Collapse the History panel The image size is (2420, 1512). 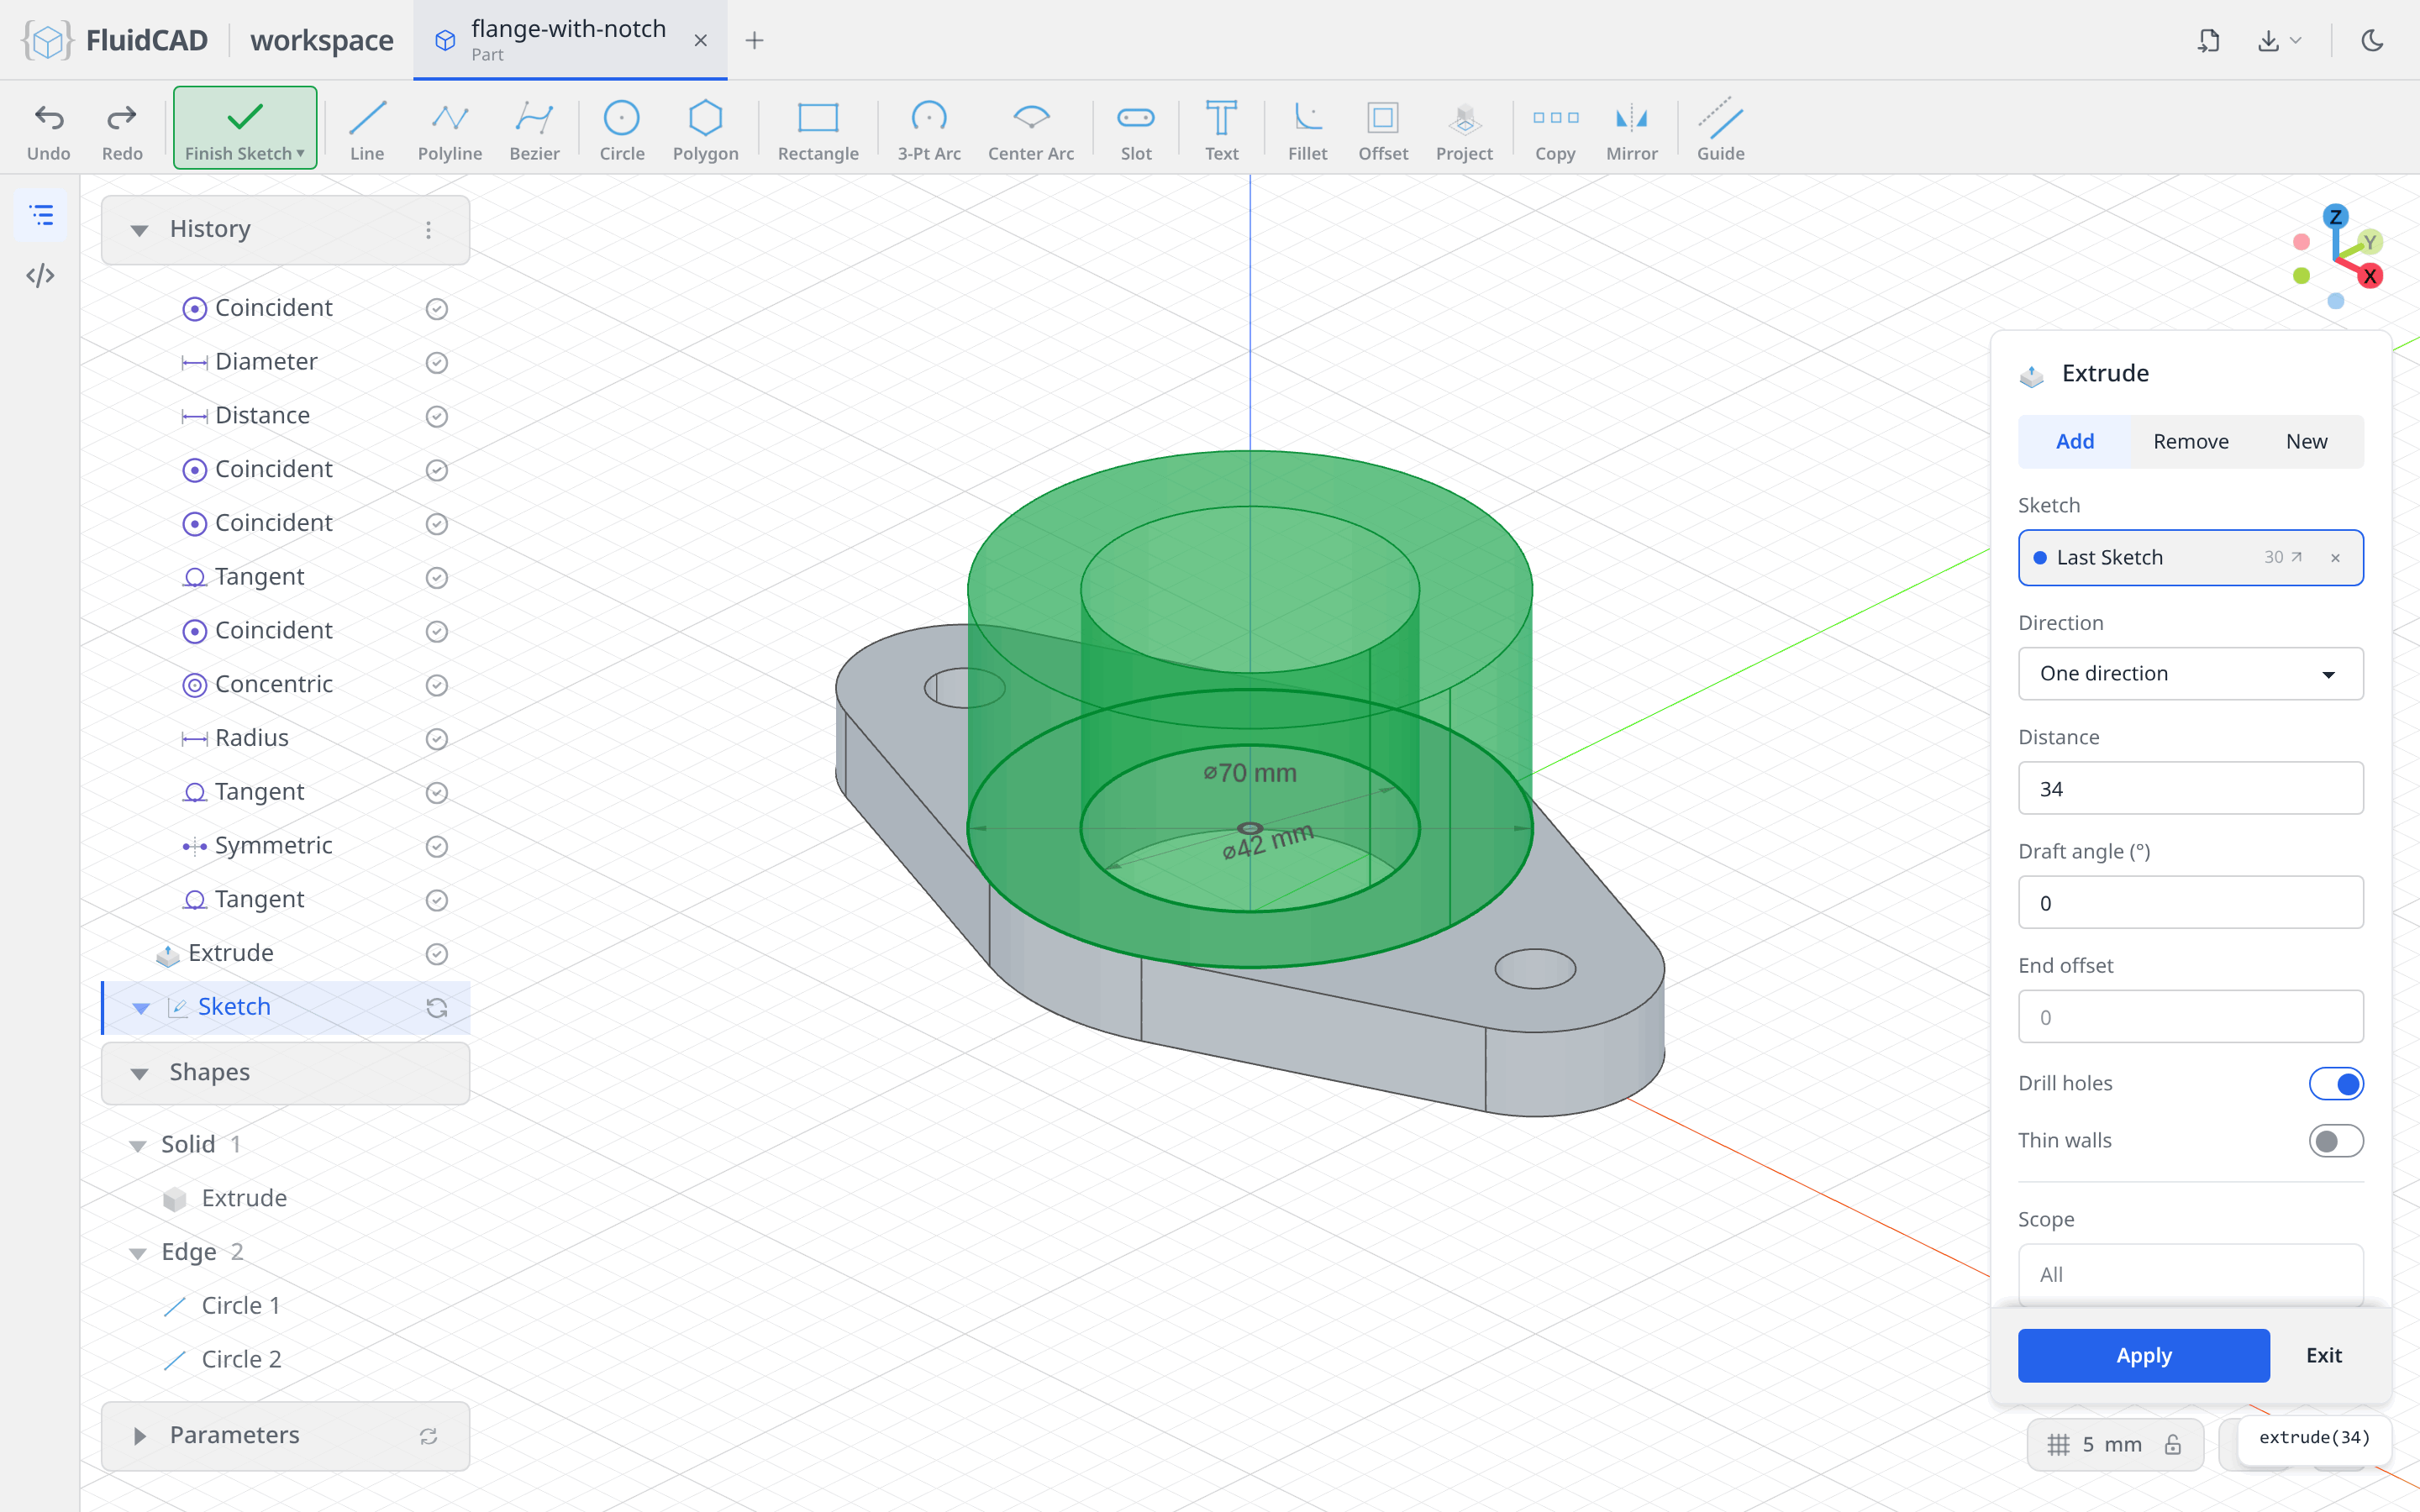pyautogui.click(x=140, y=230)
